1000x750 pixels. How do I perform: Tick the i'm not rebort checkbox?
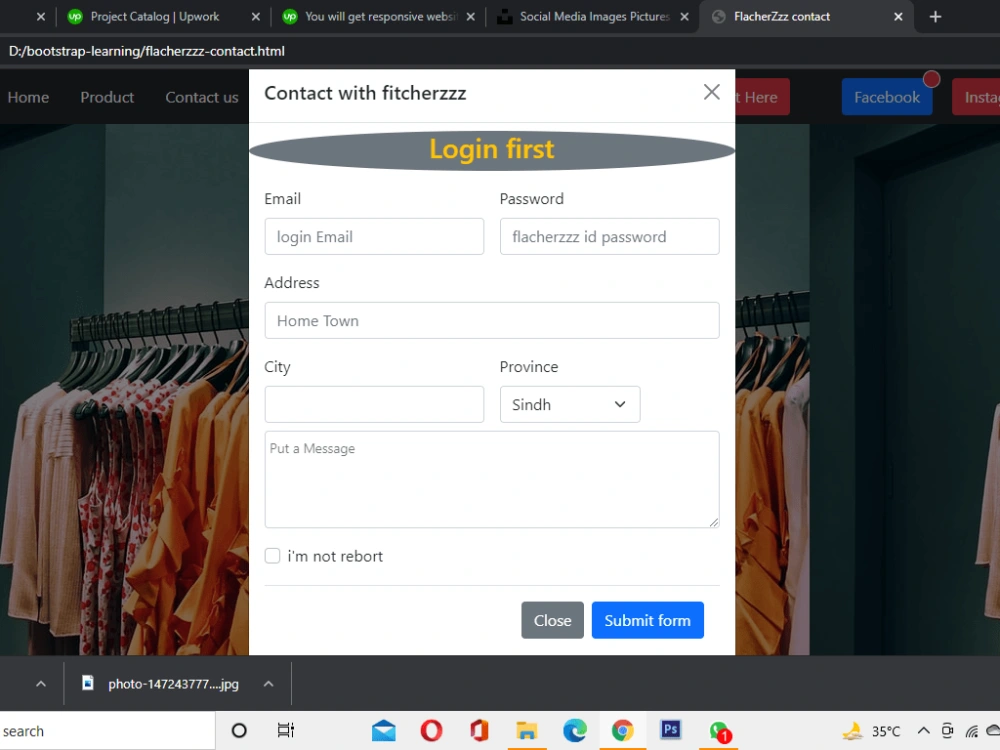click(272, 556)
